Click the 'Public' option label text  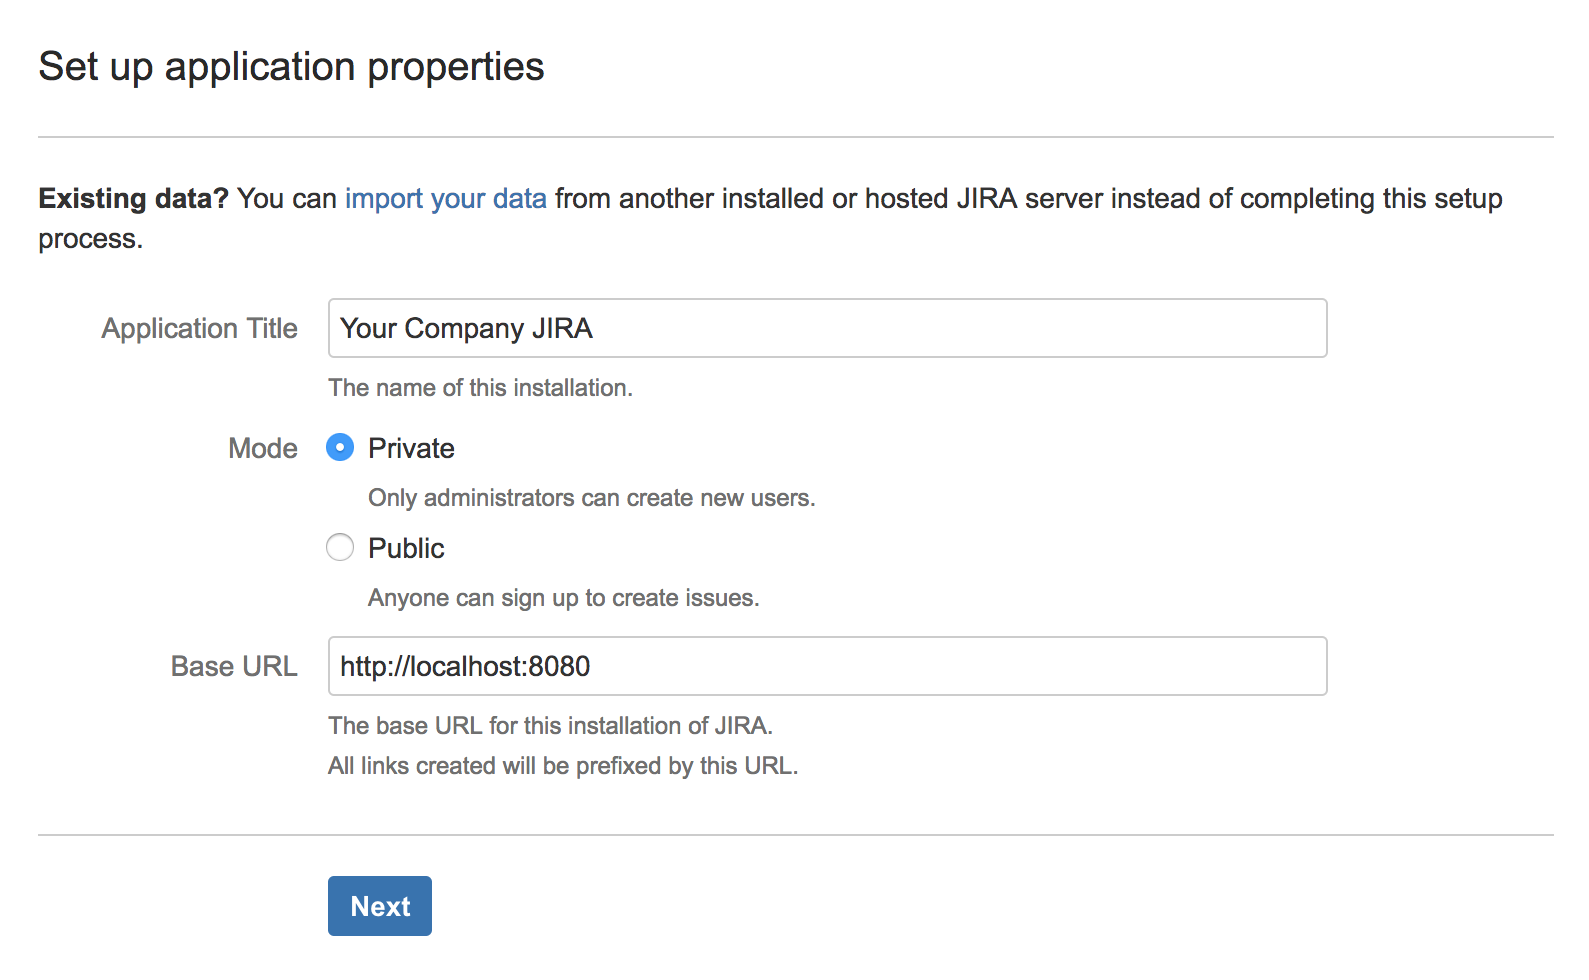click(406, 548)
